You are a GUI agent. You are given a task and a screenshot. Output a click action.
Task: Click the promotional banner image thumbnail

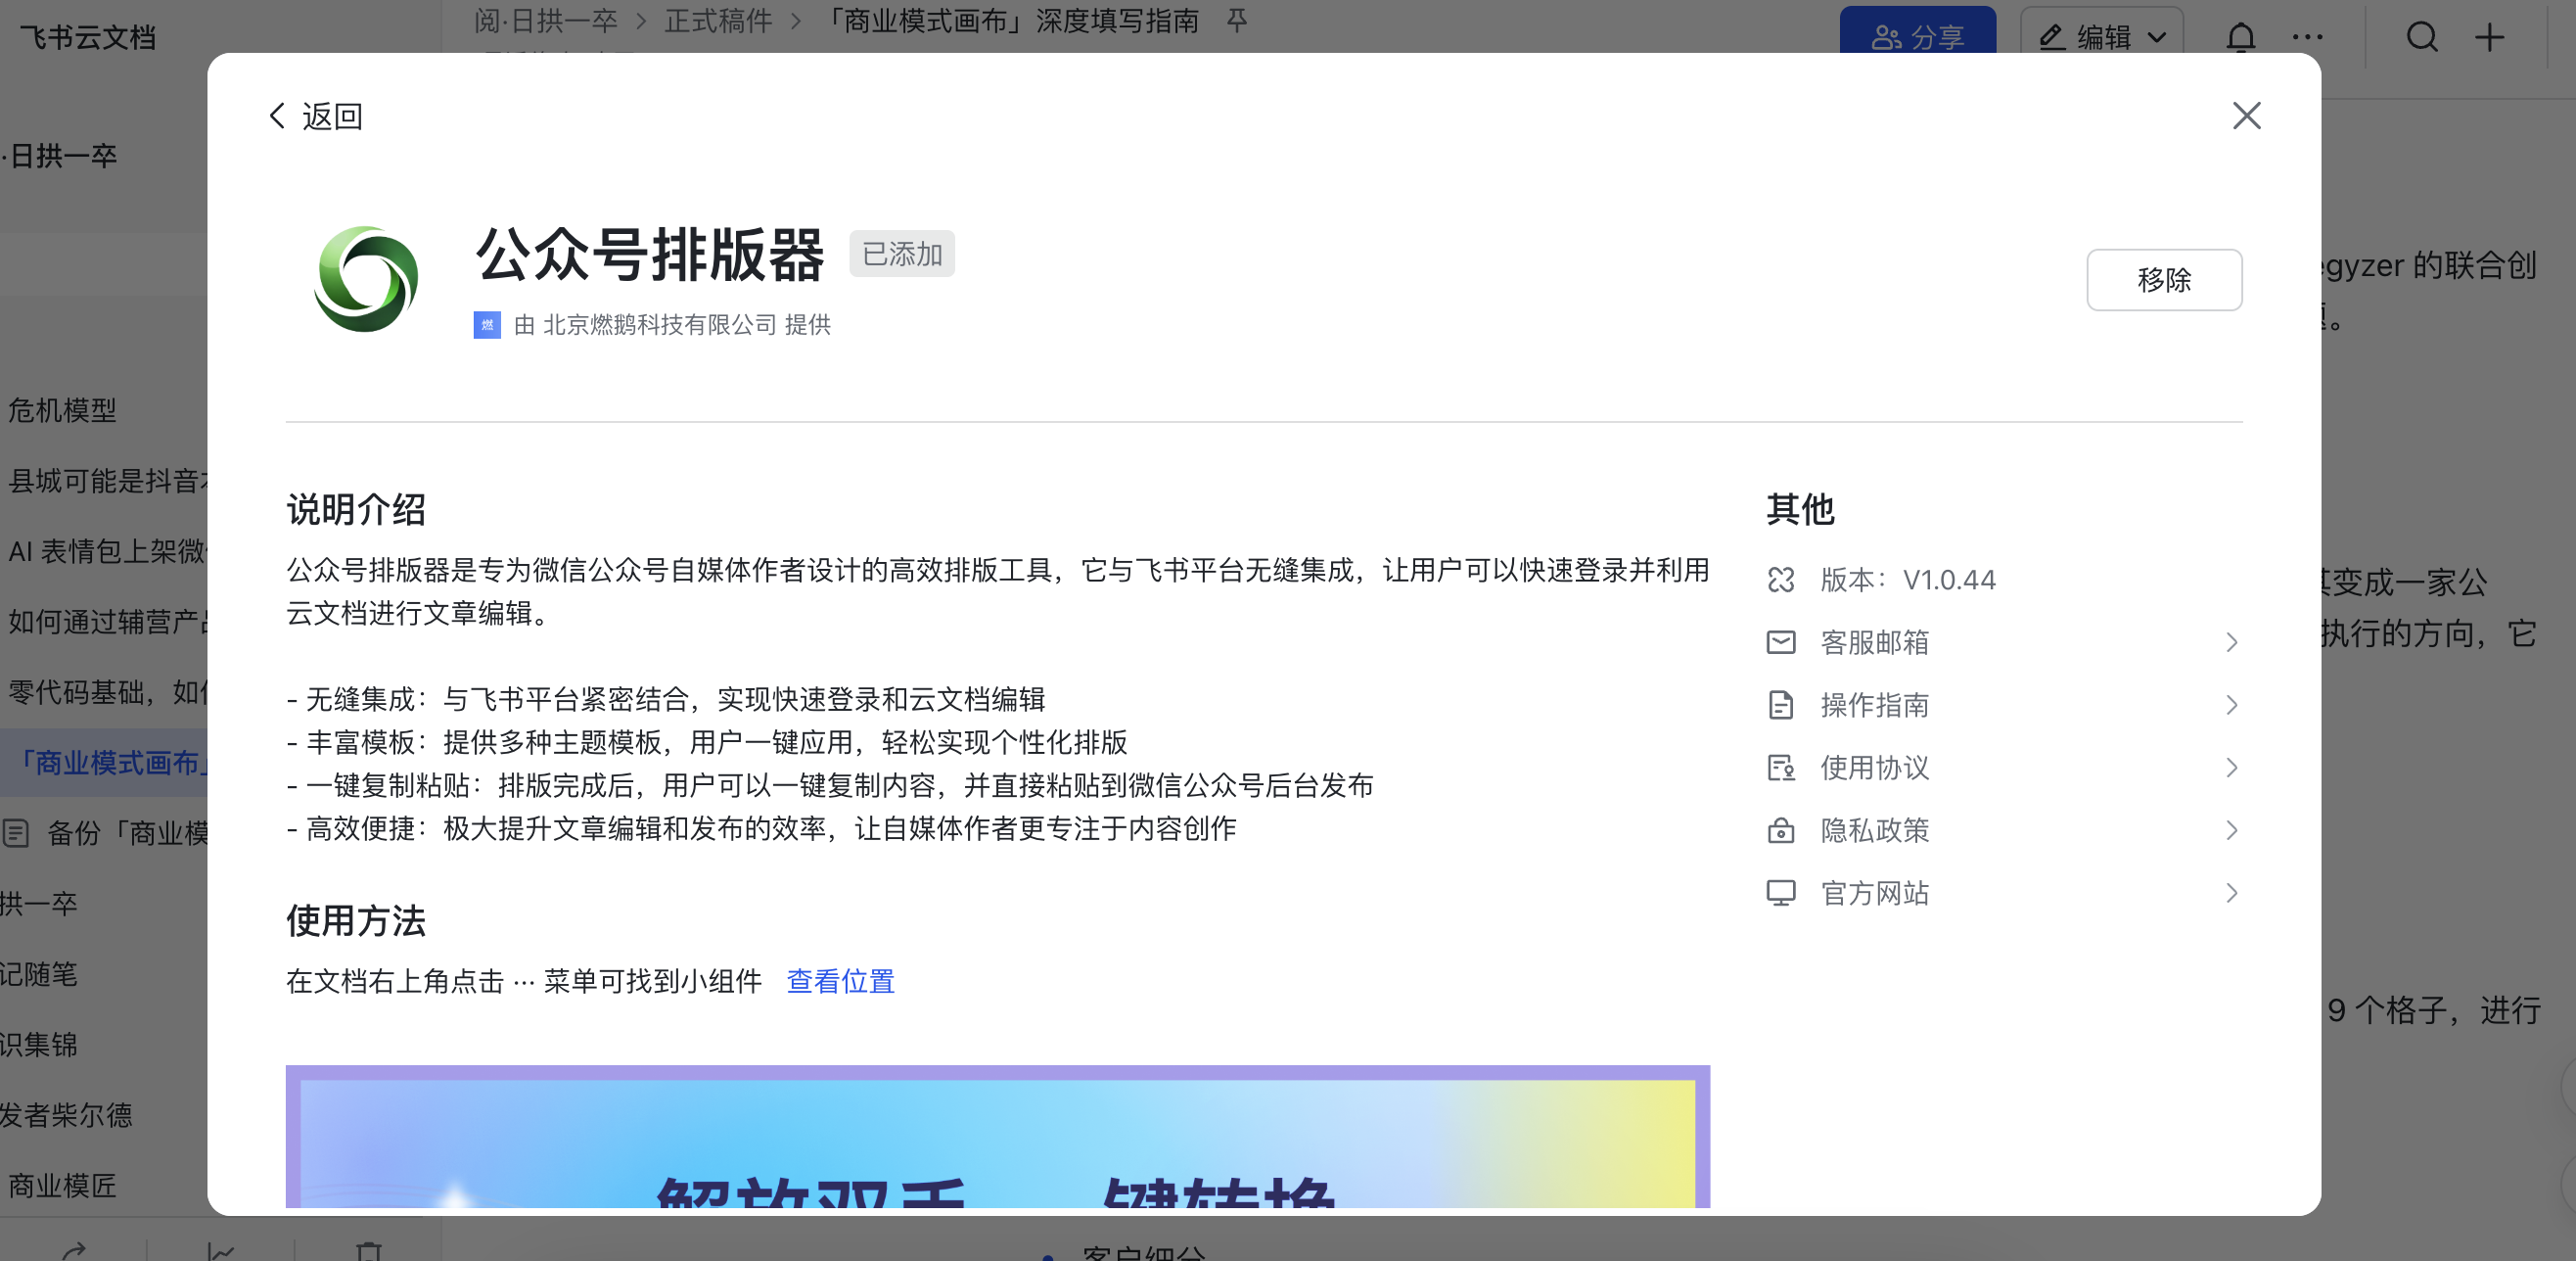click(997, 1136)
